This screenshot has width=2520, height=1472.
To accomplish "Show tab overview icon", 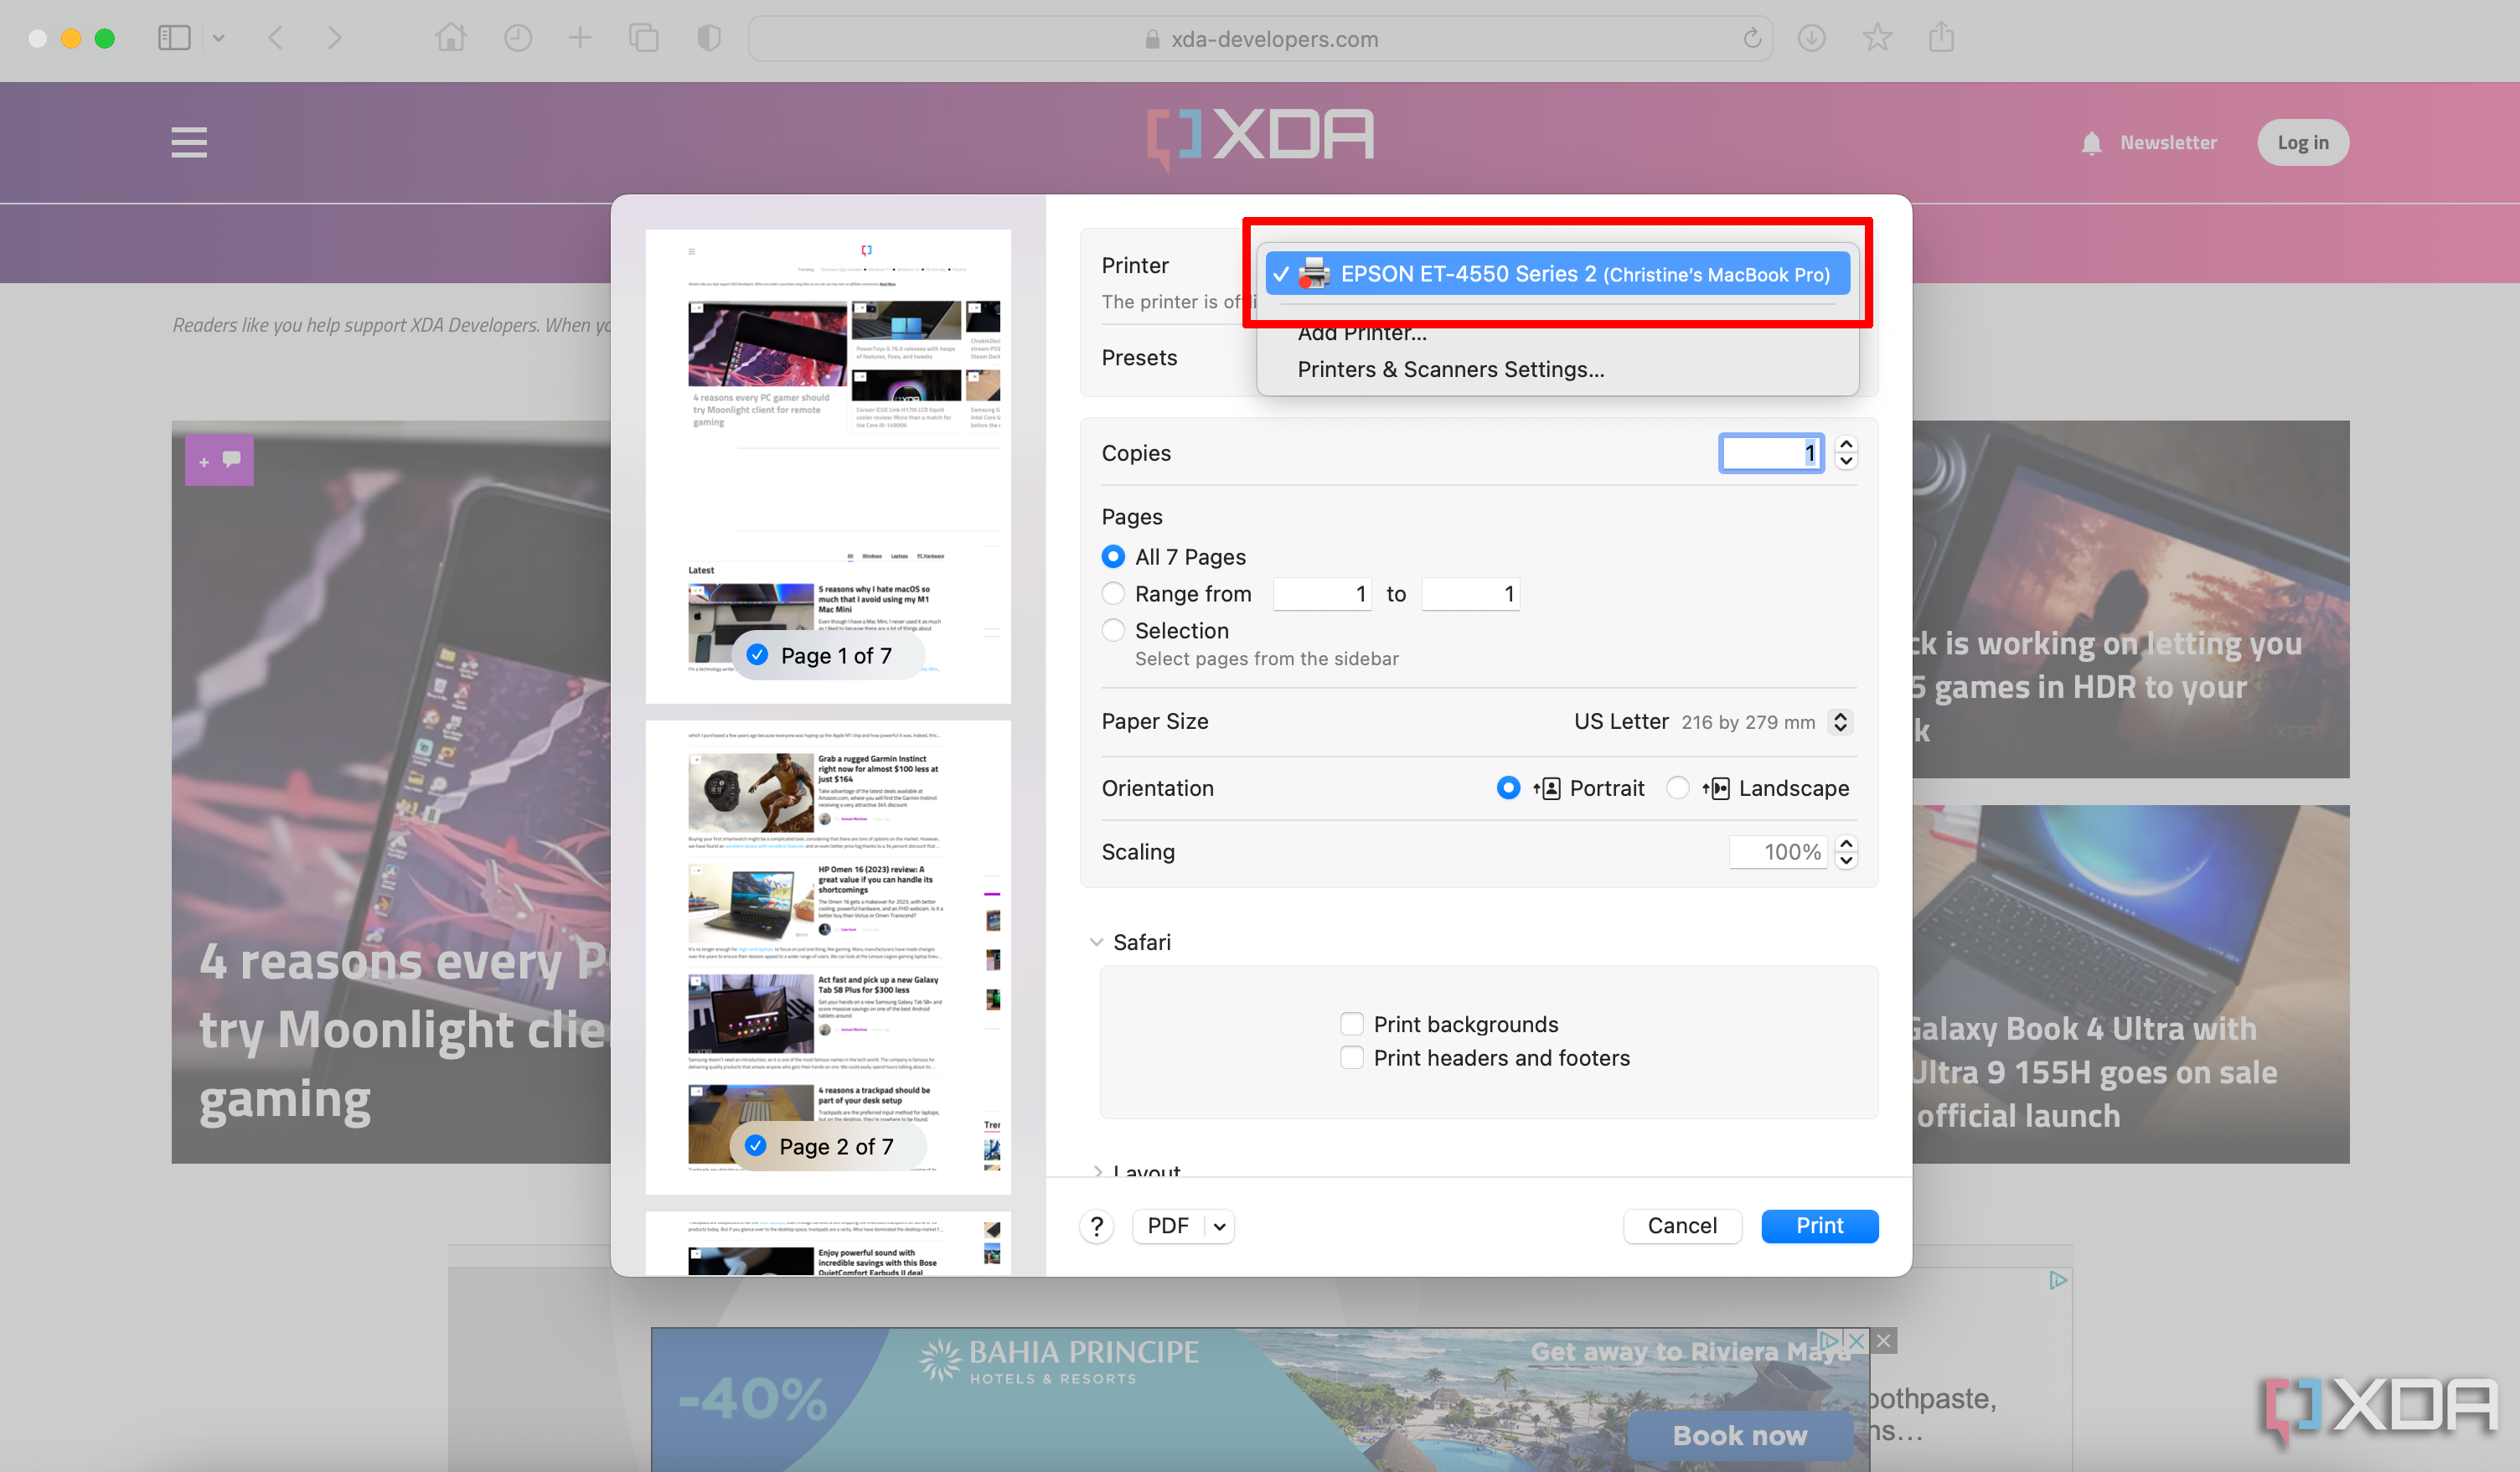I will (x=643, y=38).
